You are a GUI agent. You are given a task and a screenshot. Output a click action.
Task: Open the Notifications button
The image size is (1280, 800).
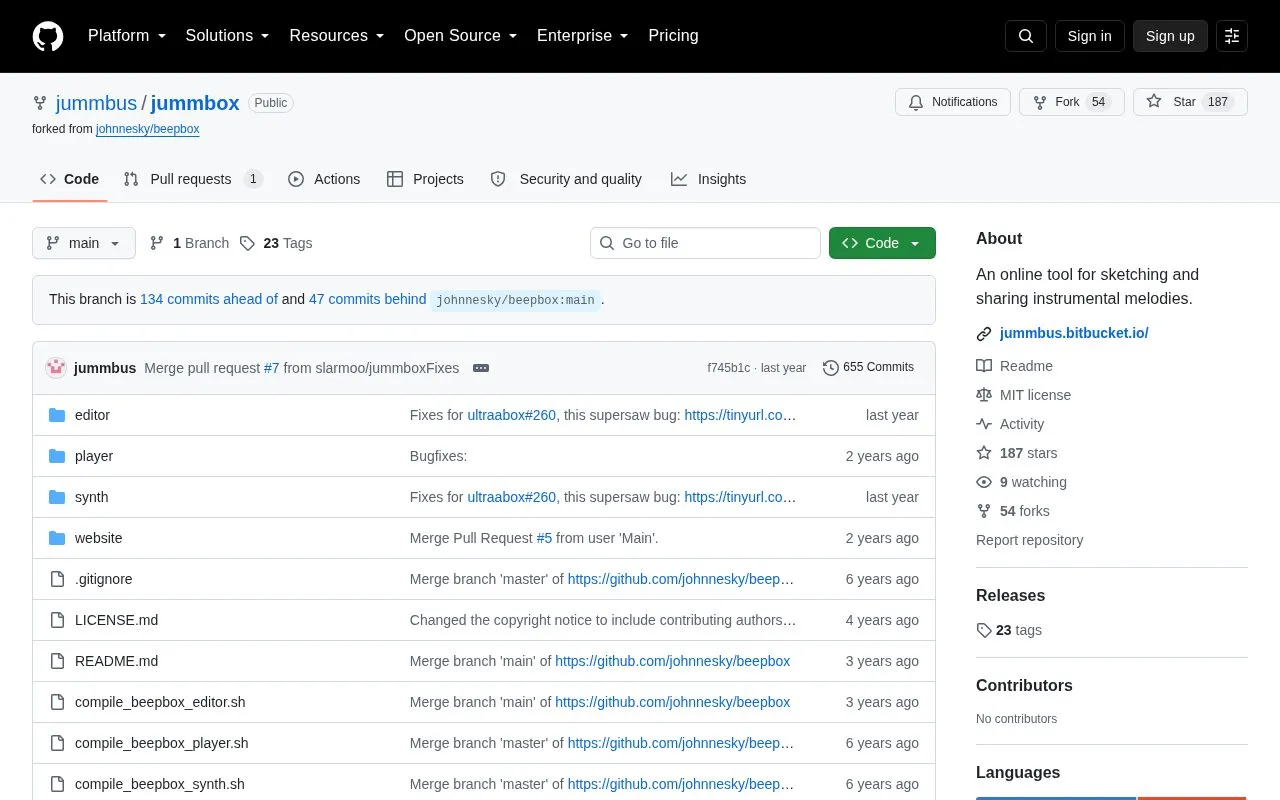tap(953, 102)
